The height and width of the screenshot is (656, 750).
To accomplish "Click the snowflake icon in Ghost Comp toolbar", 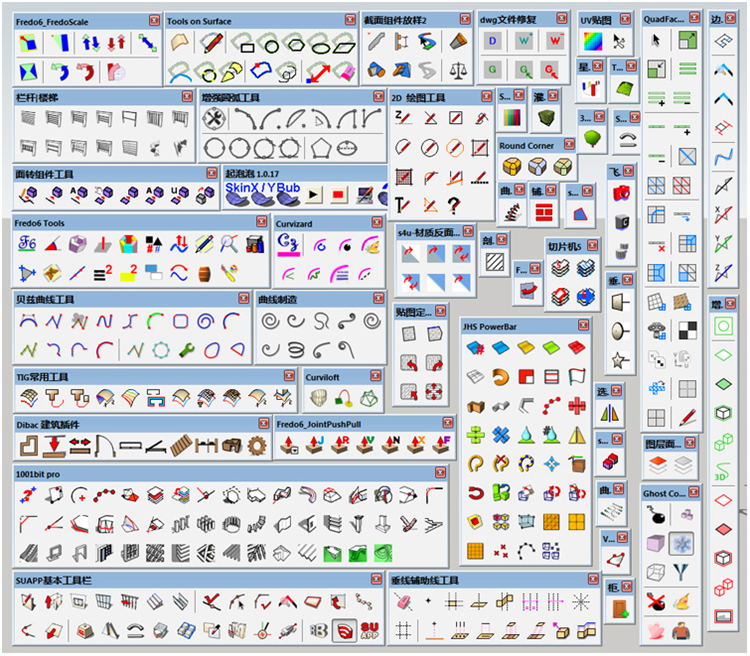I will (x=681, y=544).
